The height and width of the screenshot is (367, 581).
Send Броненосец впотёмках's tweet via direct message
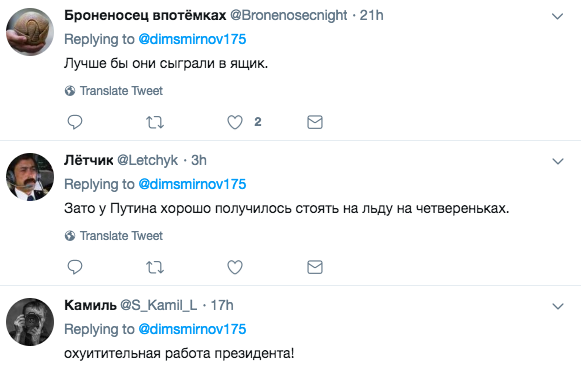pyautogui.click(x=315, y=122)
